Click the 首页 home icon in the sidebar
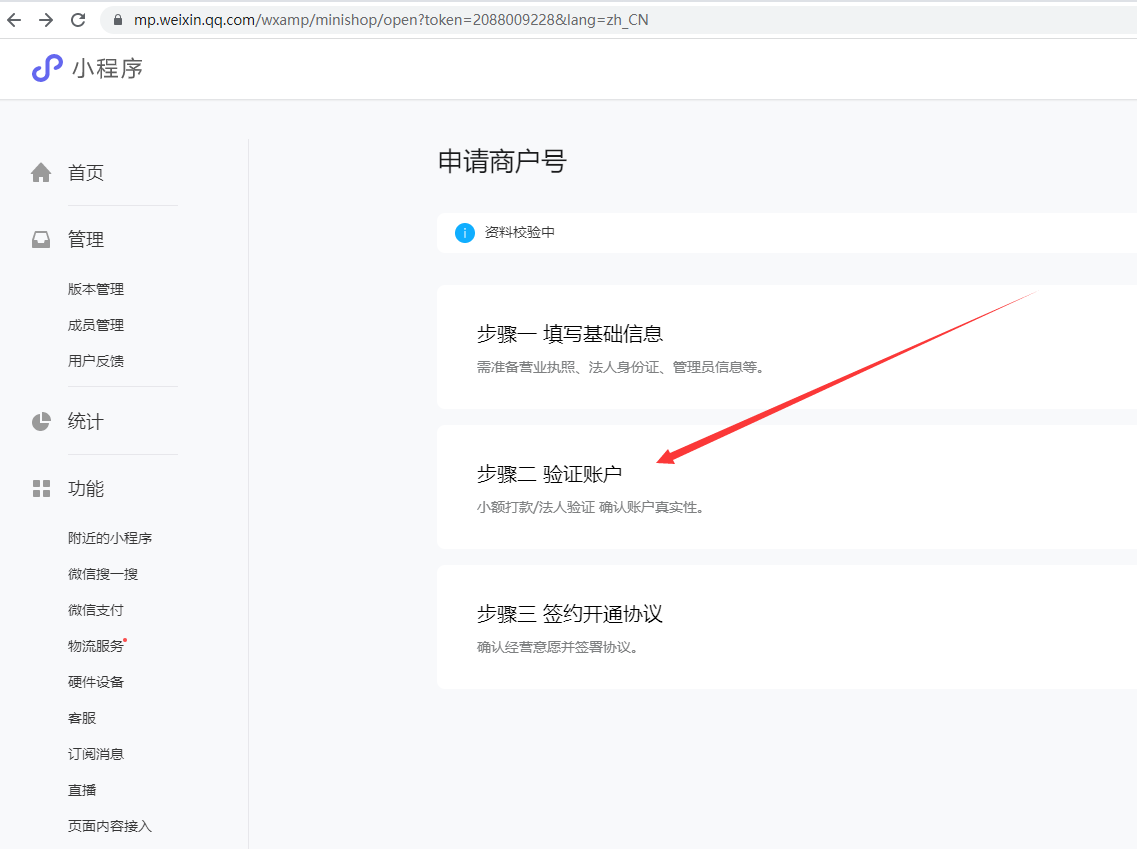Image resolution: width=1137 pixels, height=849 pixels. click(41, 173)
